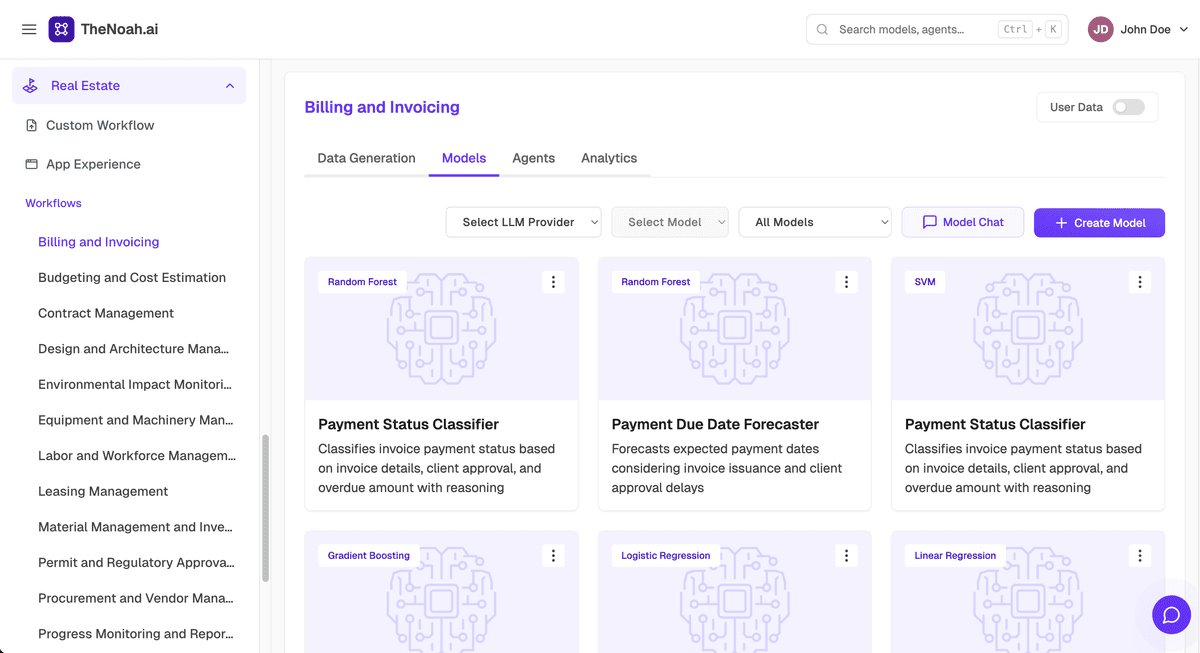Select Equipment and Machinery workflow

[136, 420]
